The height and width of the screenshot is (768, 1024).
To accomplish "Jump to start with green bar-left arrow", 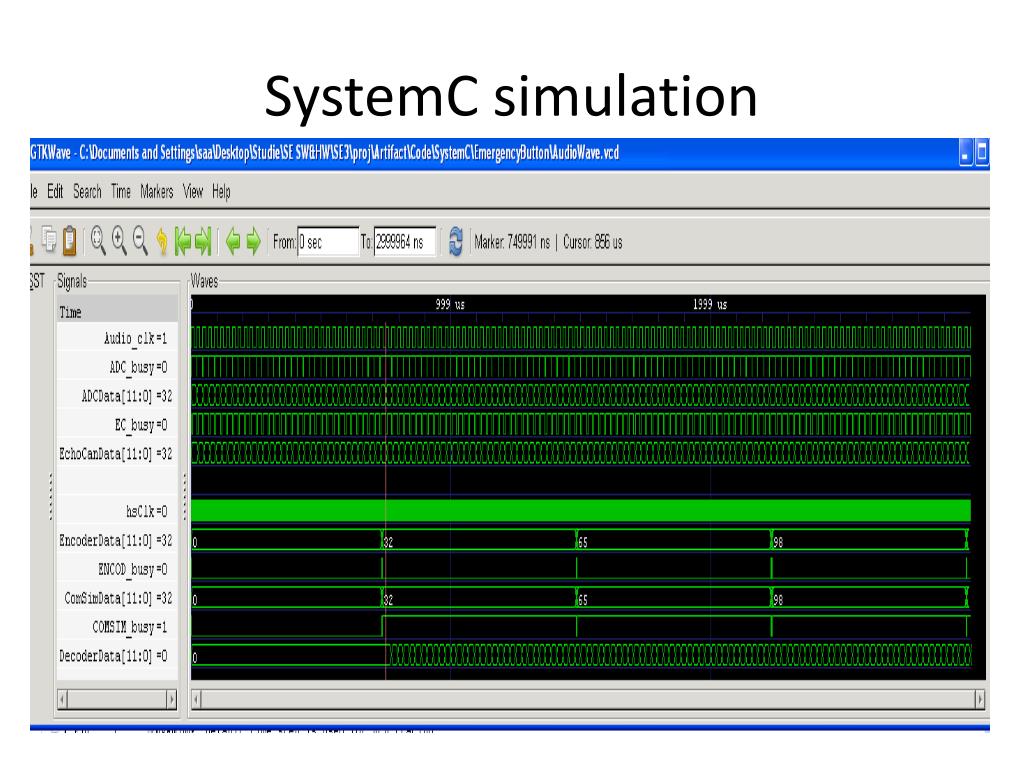I will coord(182,241).
